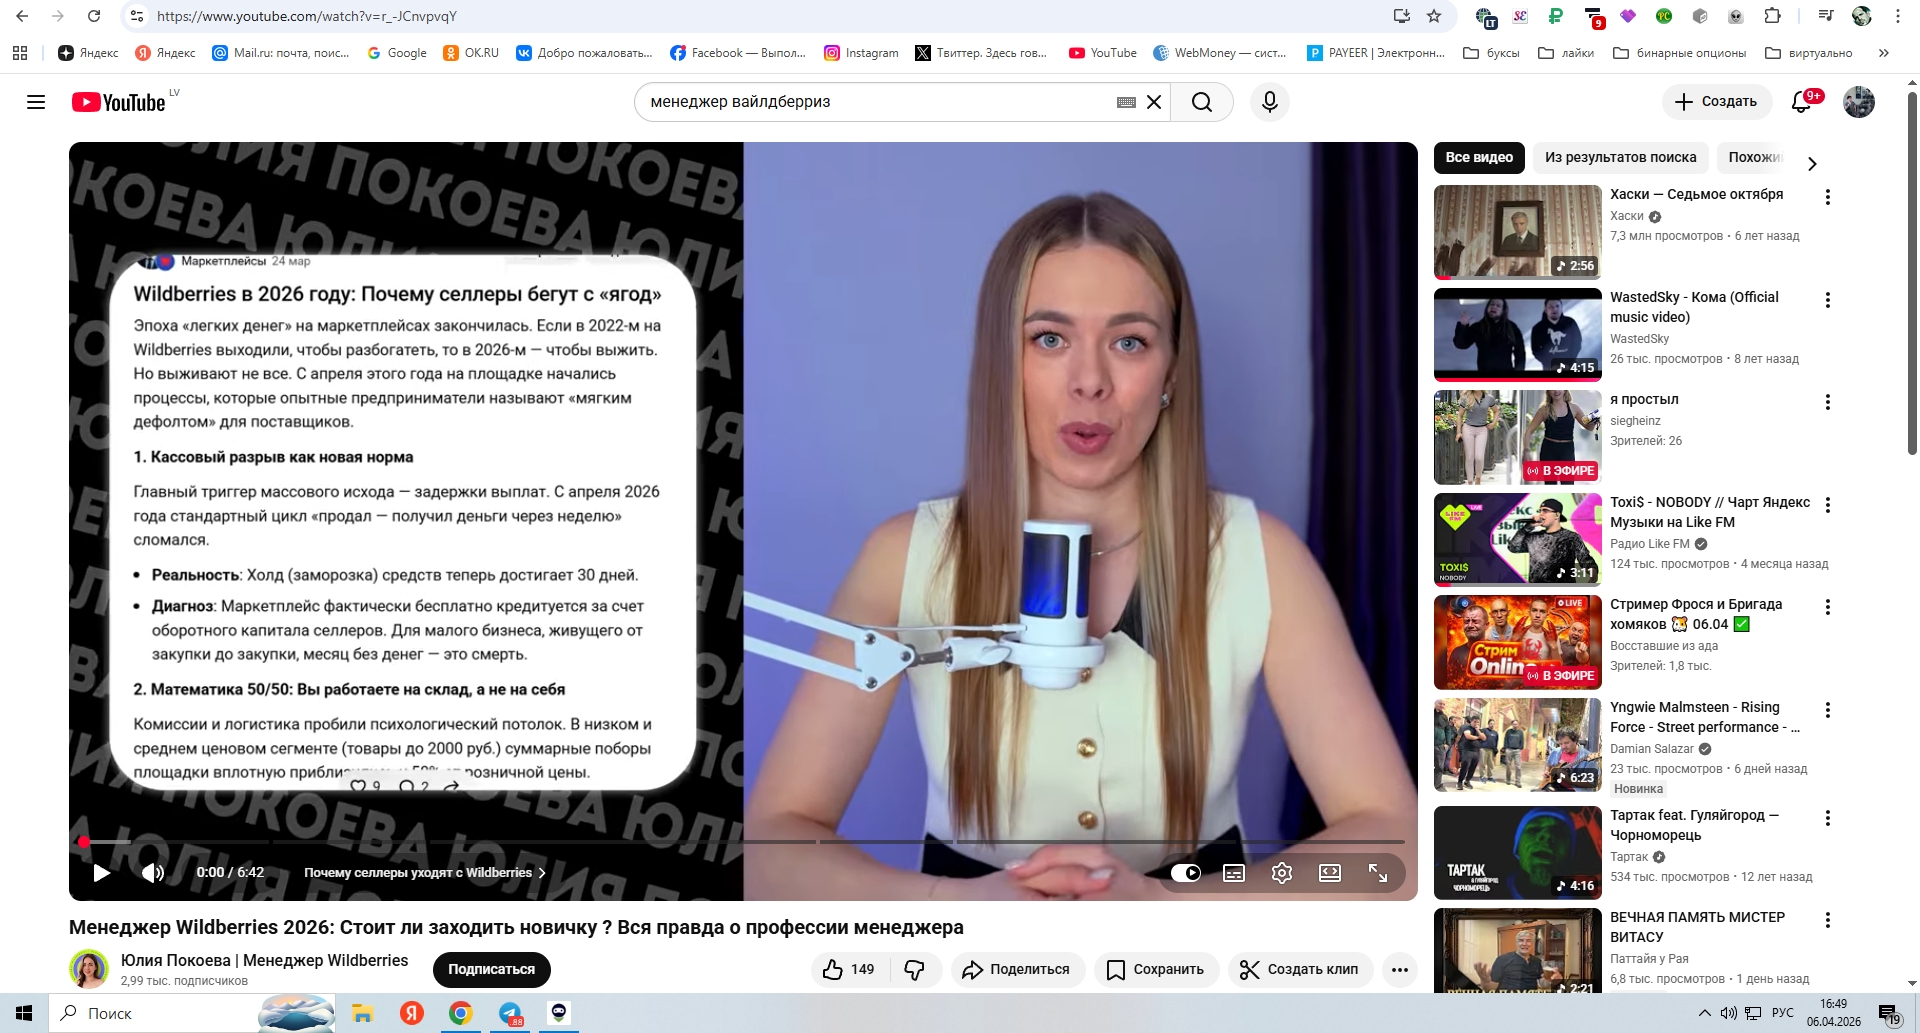Click the voice search microphone icon
This screenshot has width=1920, height=1033.
tap(1269, 102)
